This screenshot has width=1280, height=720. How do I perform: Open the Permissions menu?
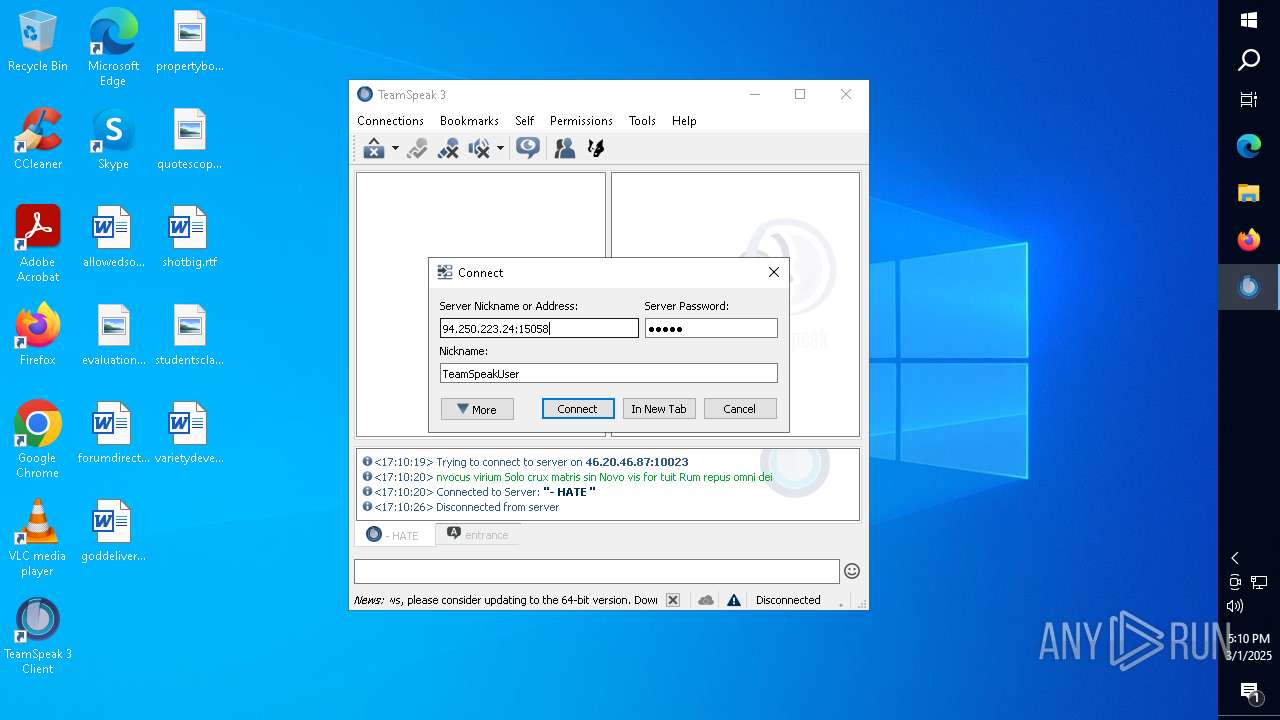tap(581, 121)
